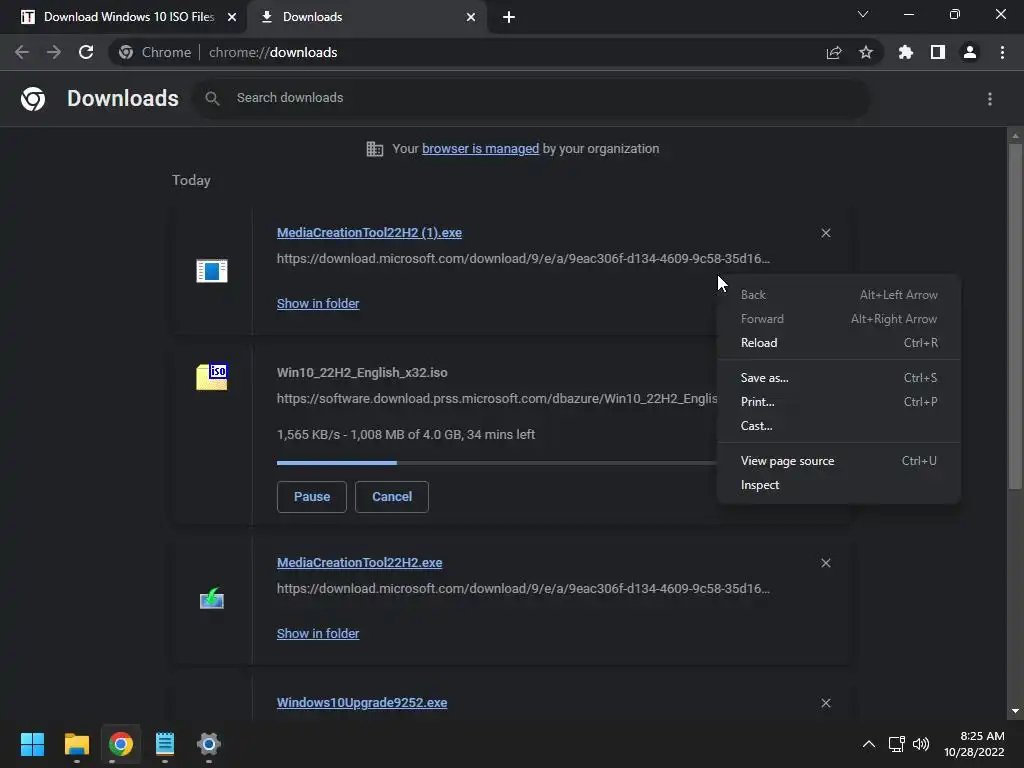Image resolution: width=1024 pixels, height=768 pixels.
Task: Toggle the side panel icon
Action: coord(938,52)
